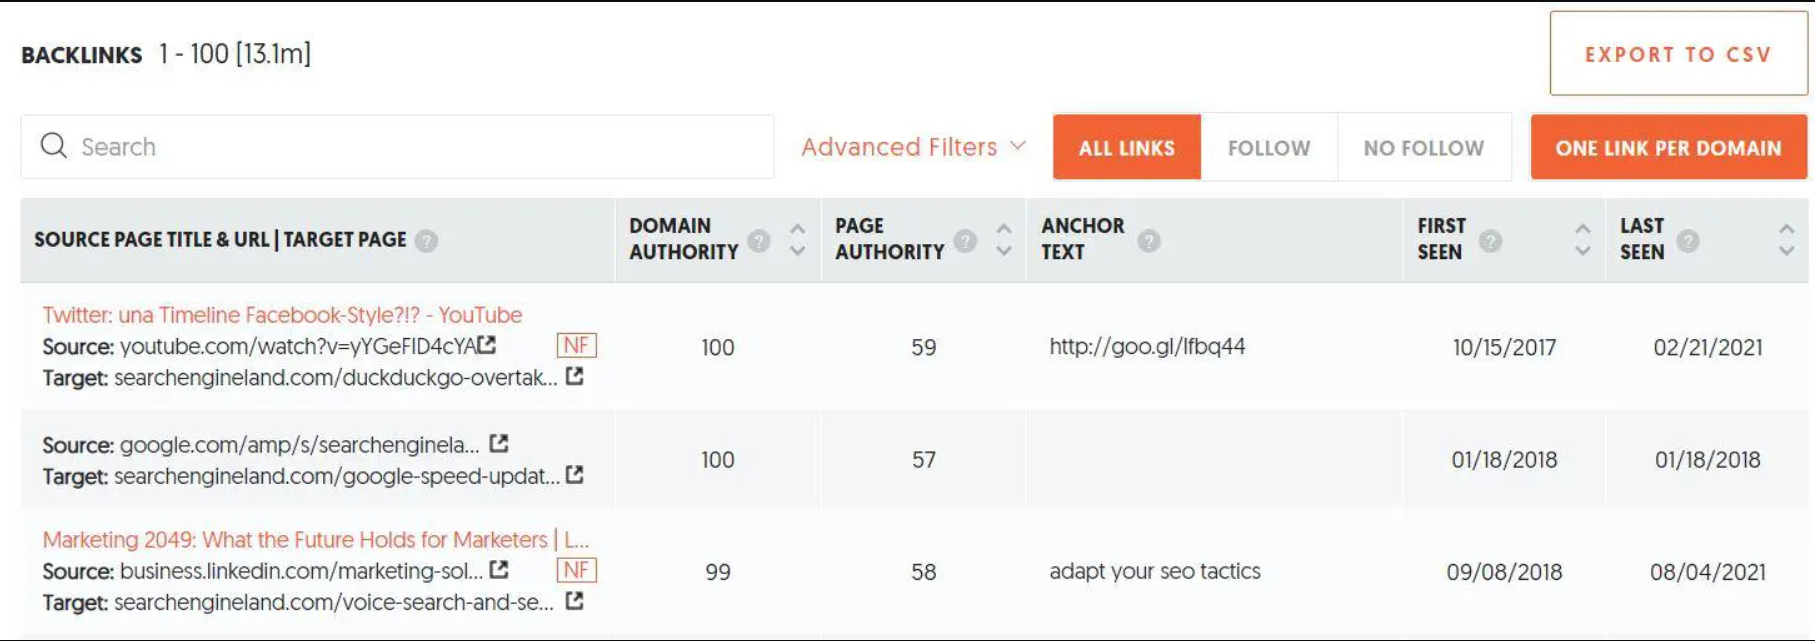The image size is (1815, 641).
Task: Click the Page Authority help icon
Action: coord(964,240)
